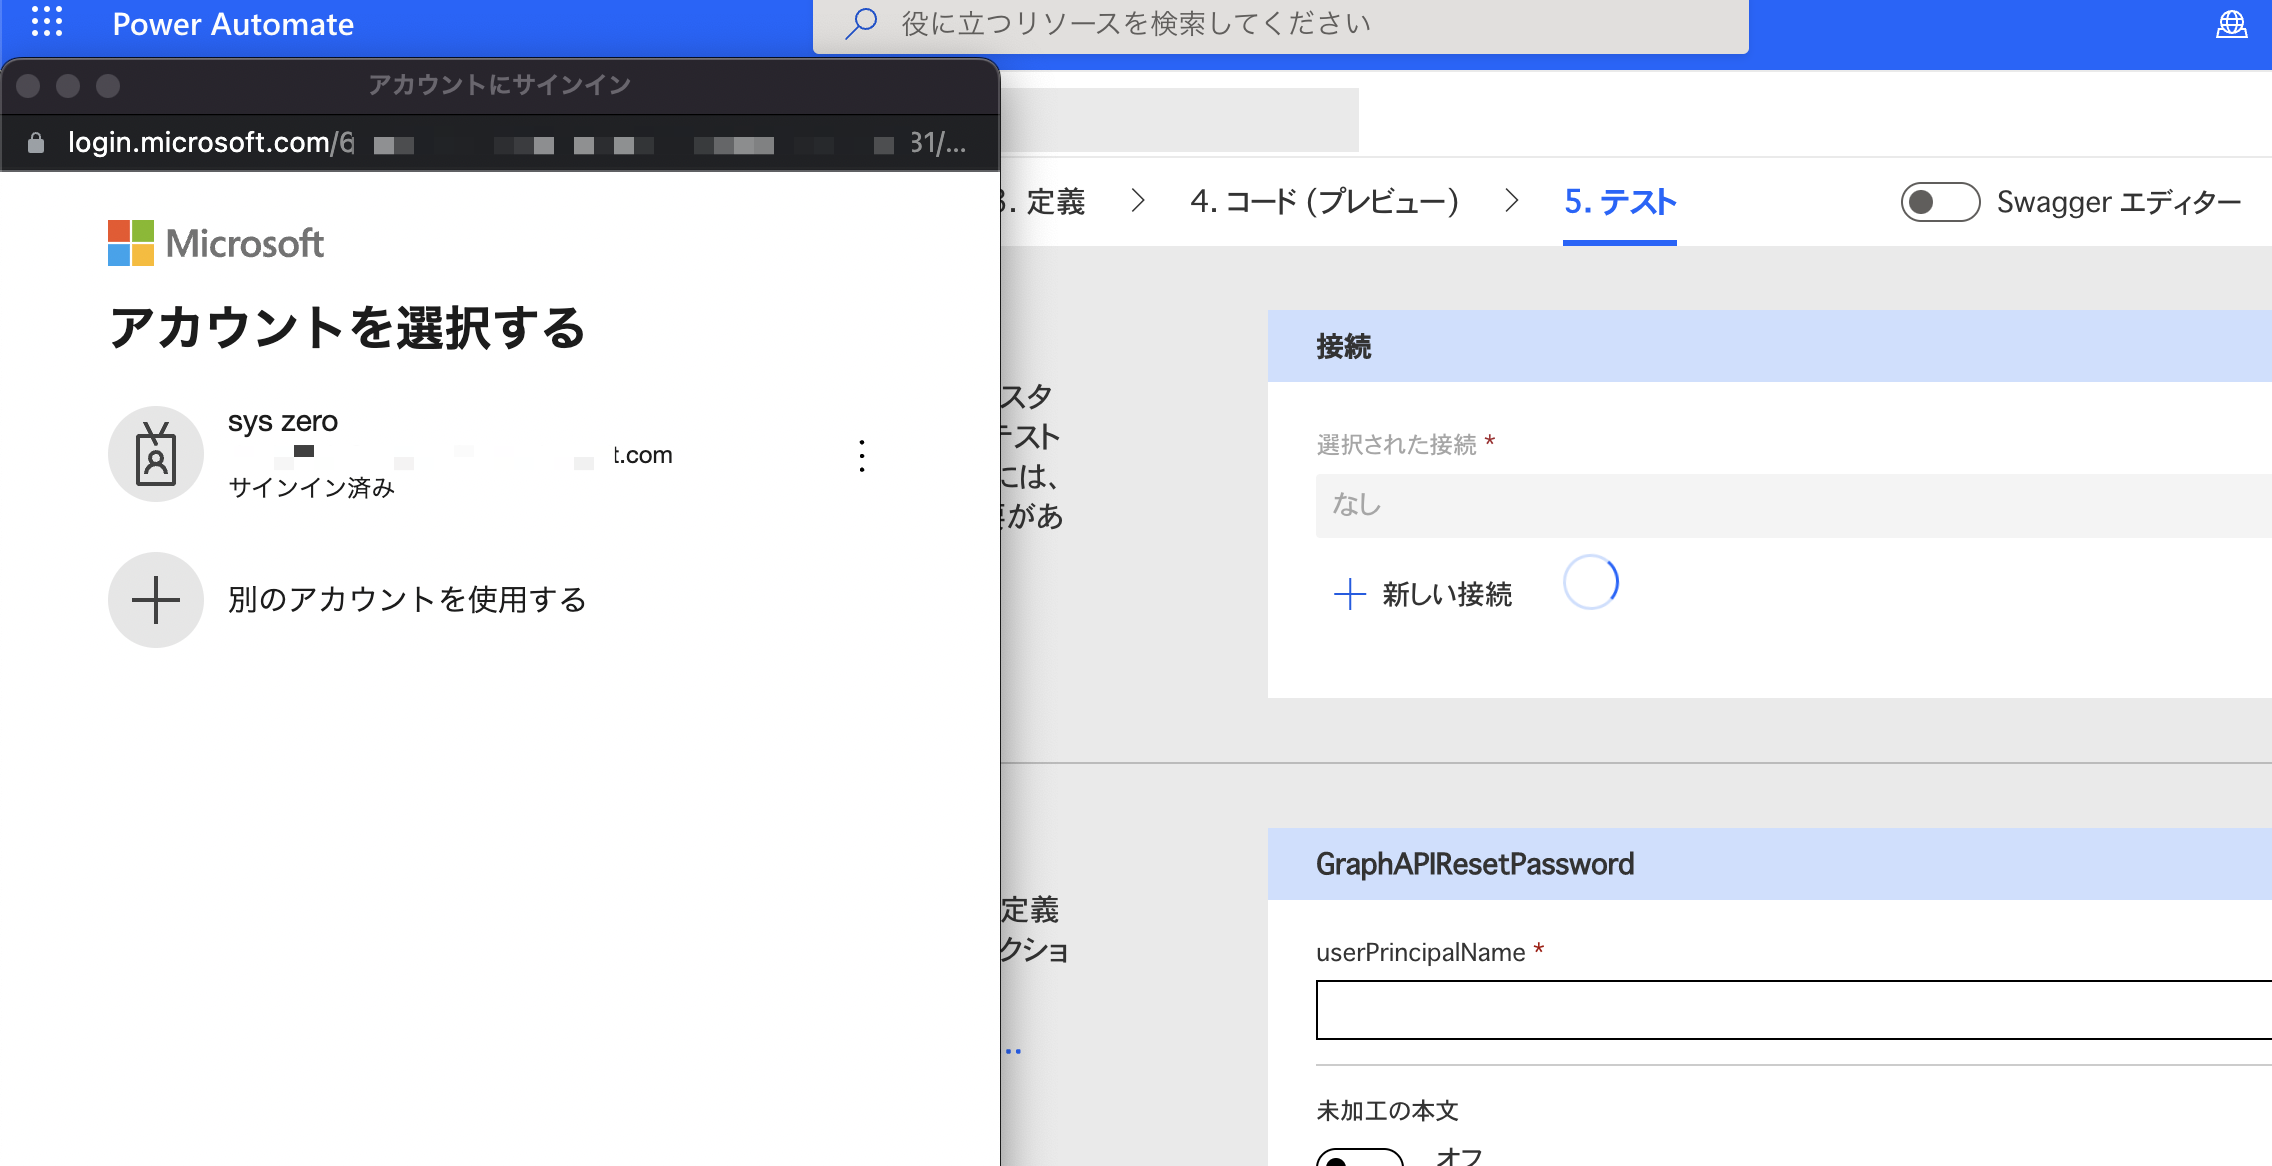2272x1166 pixels.
Task: Open the Power Automate app launcher grid
Action: click(47, 21)
